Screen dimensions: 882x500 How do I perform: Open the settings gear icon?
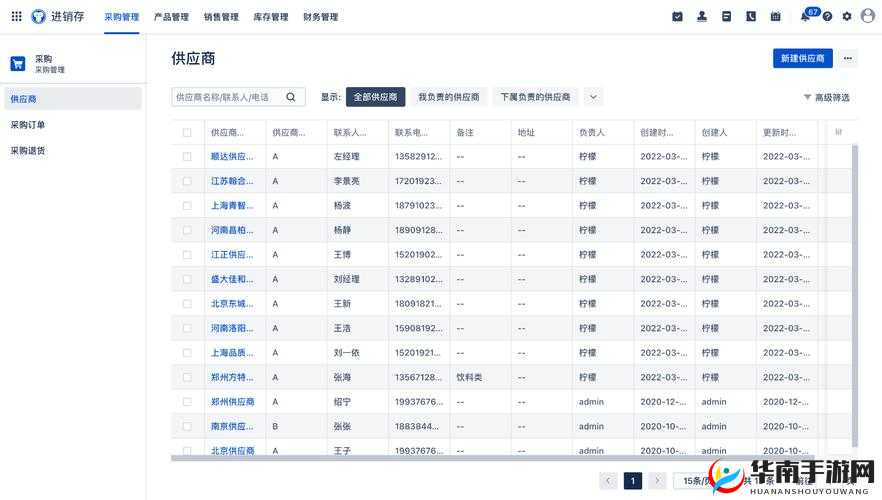(847, 16)
